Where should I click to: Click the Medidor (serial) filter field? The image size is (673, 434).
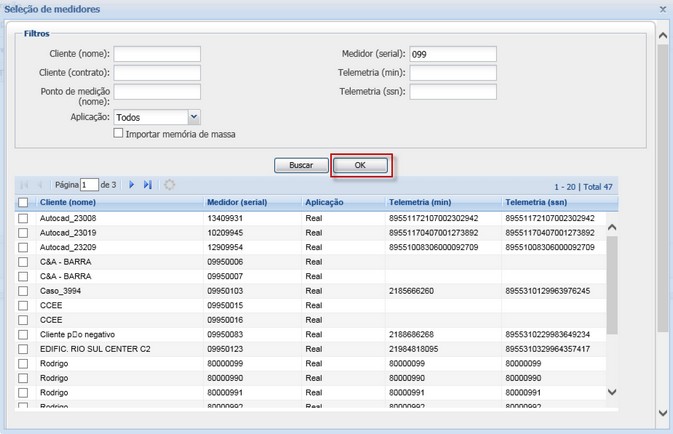click(453, 54)
